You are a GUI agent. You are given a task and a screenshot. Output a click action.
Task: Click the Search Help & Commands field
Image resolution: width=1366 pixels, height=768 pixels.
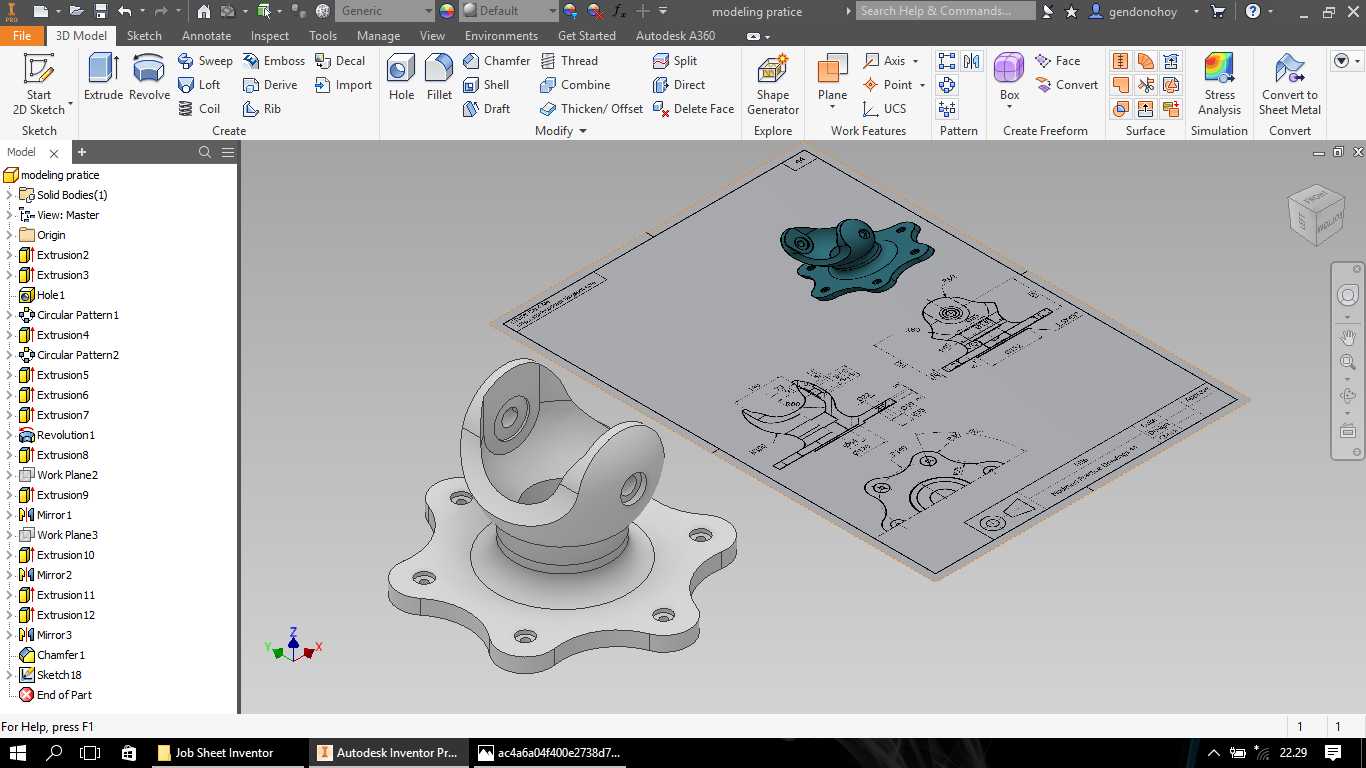947,11
